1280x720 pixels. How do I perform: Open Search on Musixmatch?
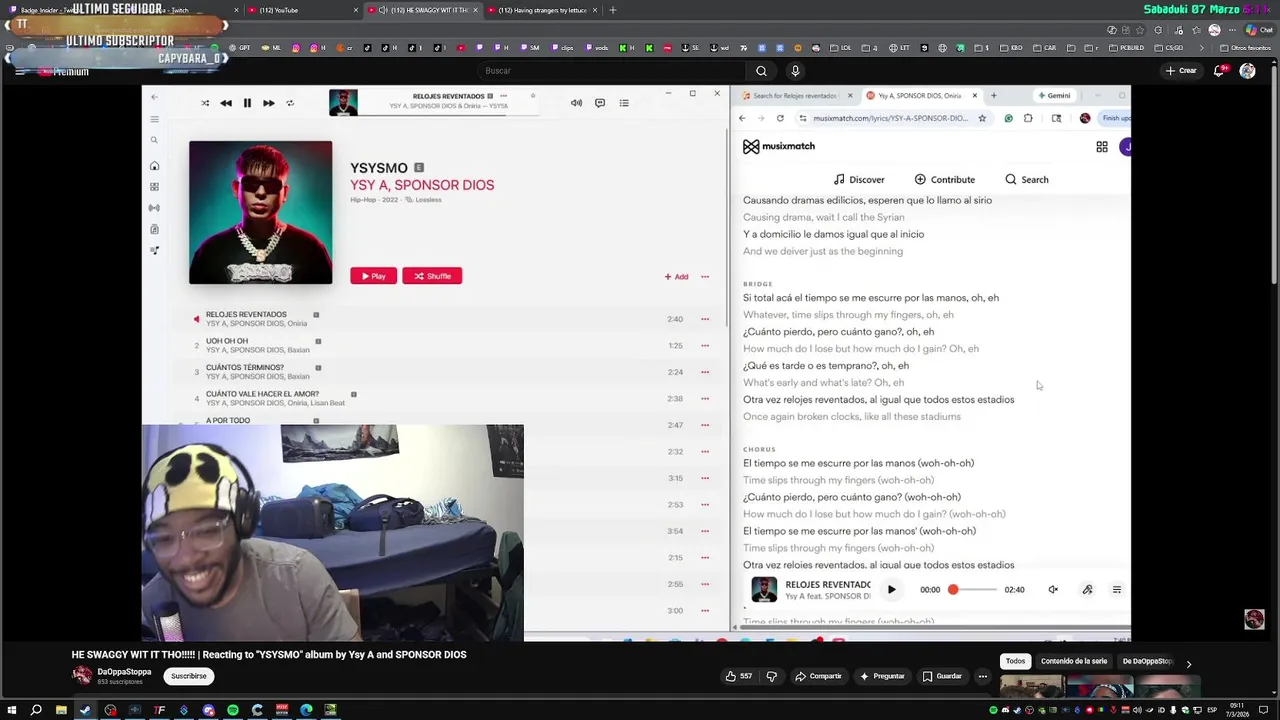tap(1027, 180)
